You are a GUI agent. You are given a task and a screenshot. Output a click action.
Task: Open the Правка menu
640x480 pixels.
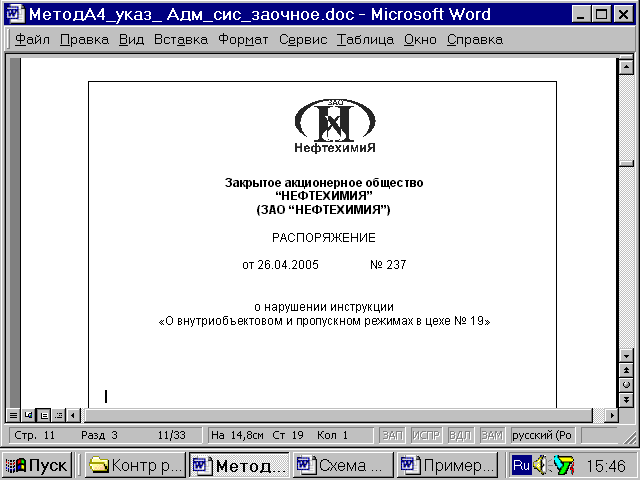pos(84,40)
